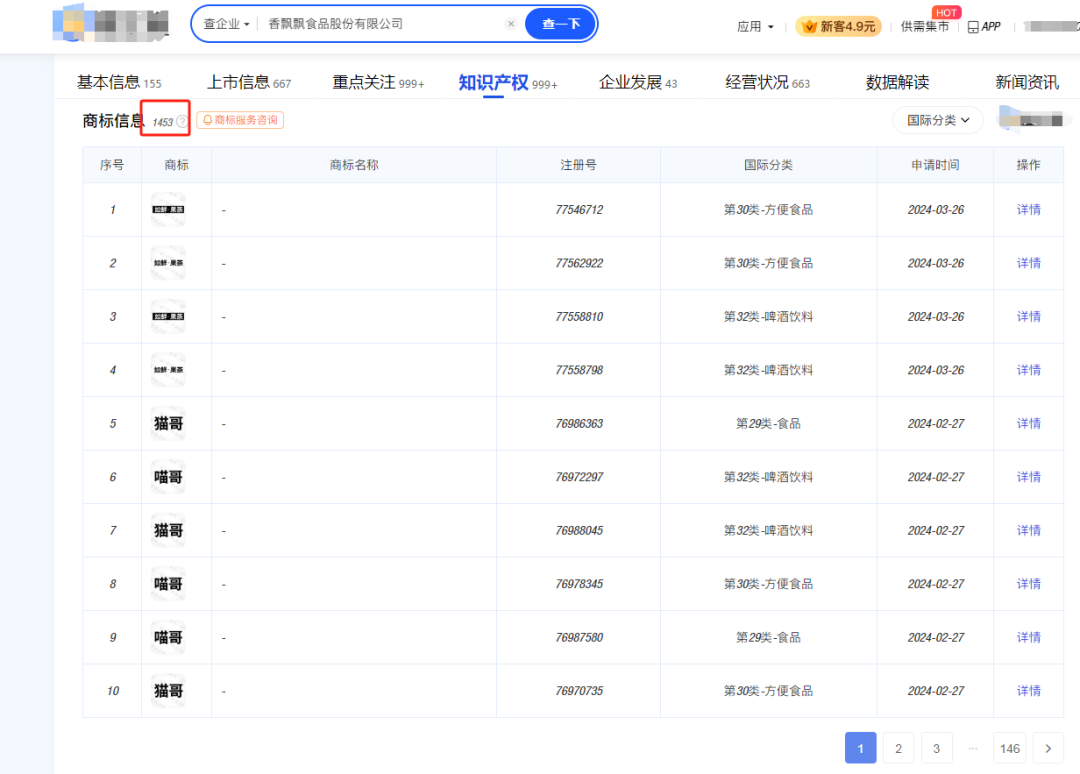Switch to the 上市信息 tab
This screenshot has height=774, width=1080.
coord(249,83)
